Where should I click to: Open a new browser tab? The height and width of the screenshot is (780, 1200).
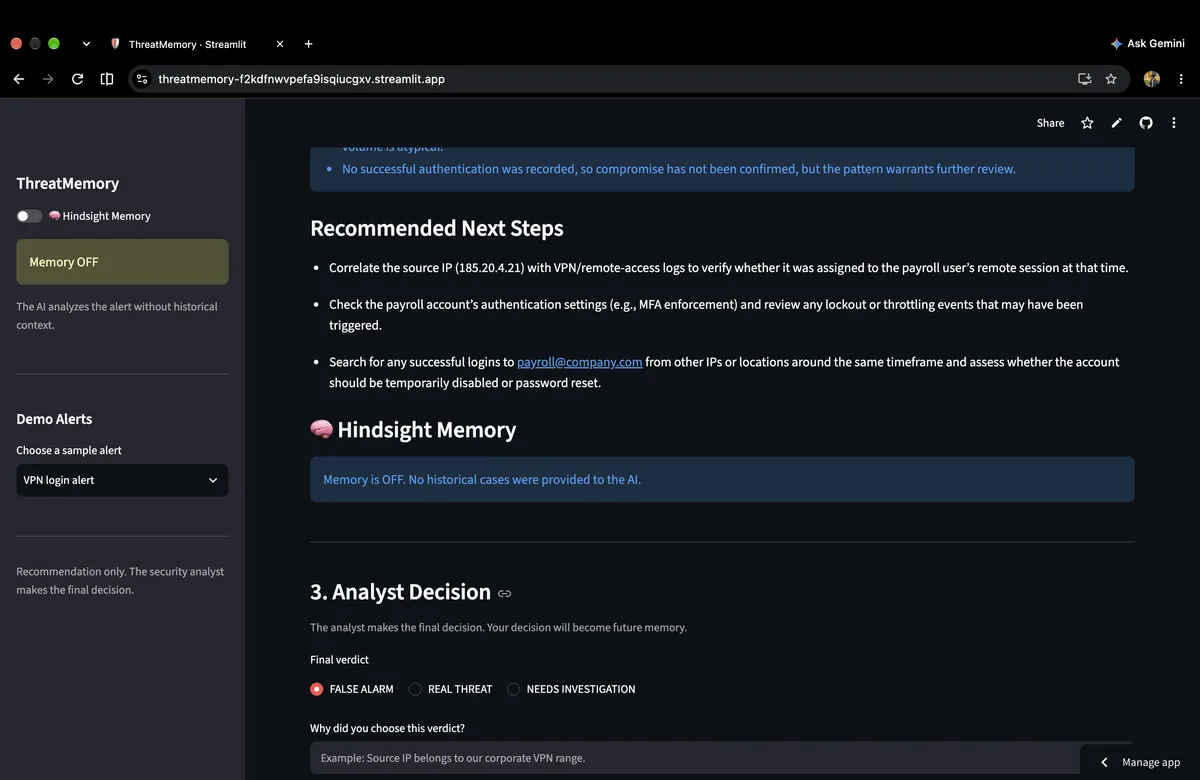tap(308, 44)
